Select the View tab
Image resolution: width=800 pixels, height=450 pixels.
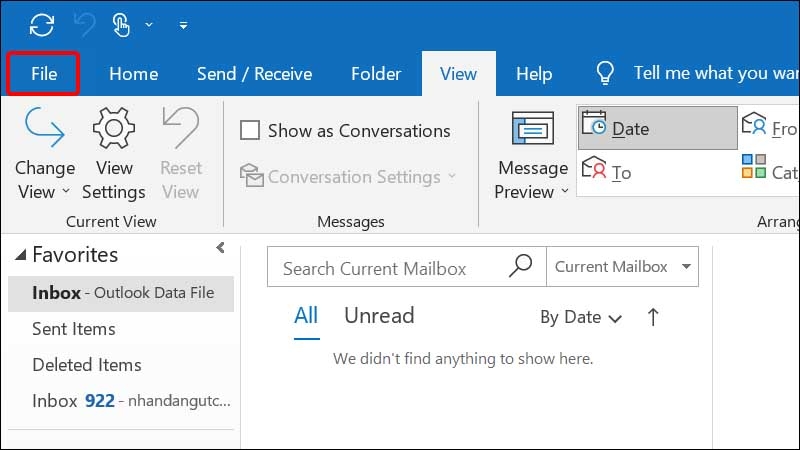(x=459, y=74)
